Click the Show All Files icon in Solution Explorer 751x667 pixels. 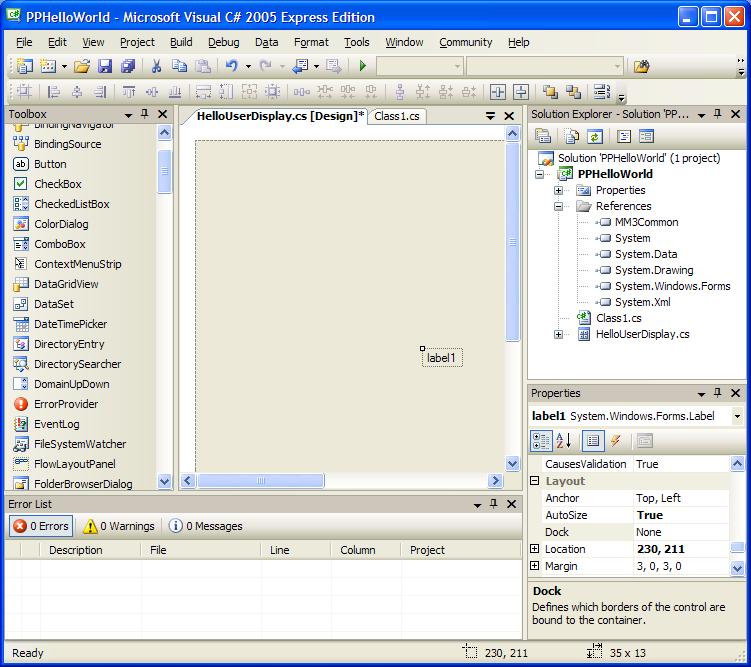pos(572,137)
